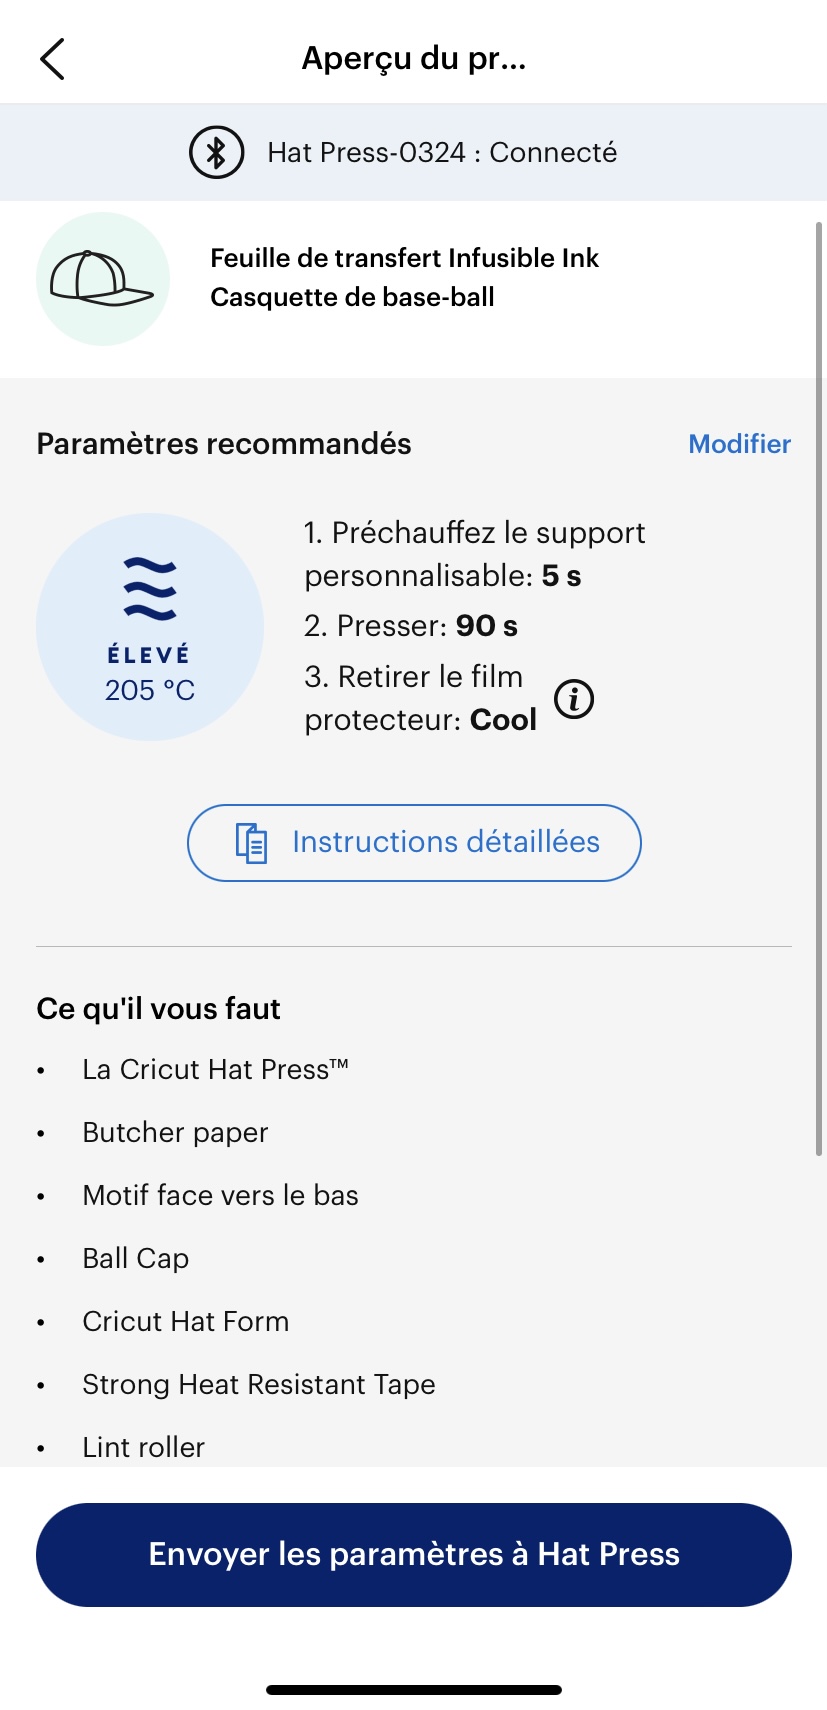Select Feuille de transfert Infusible Ink text

pyautogui.click(x=404, y=258)
